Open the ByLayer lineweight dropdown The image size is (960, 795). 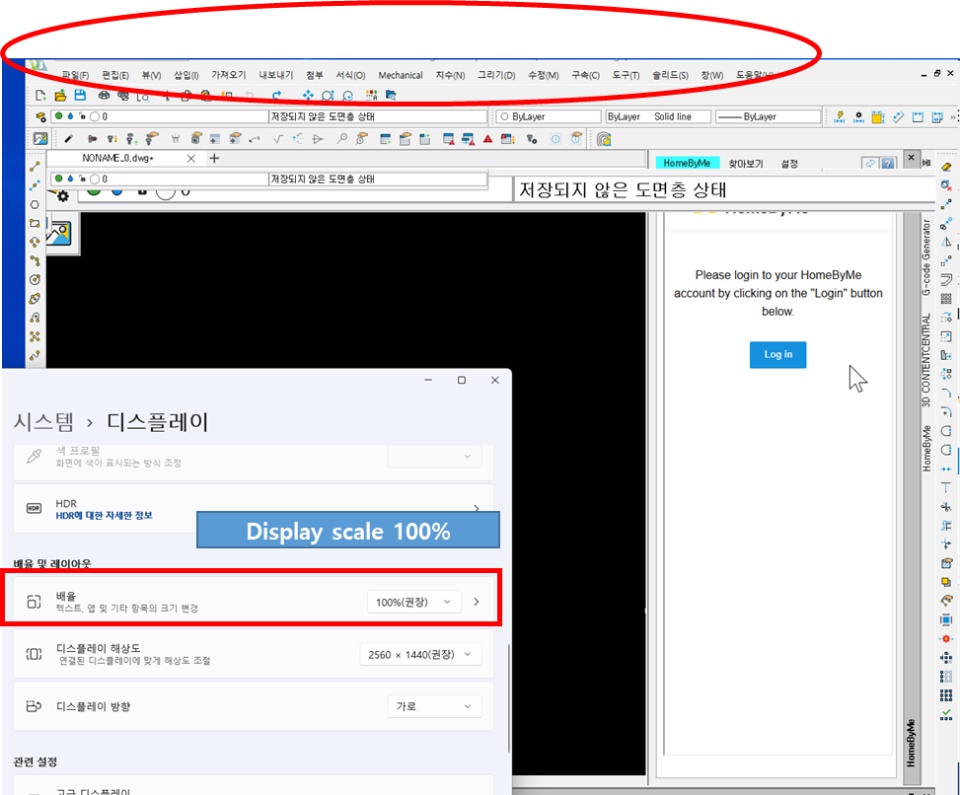[x=768, y=116]
